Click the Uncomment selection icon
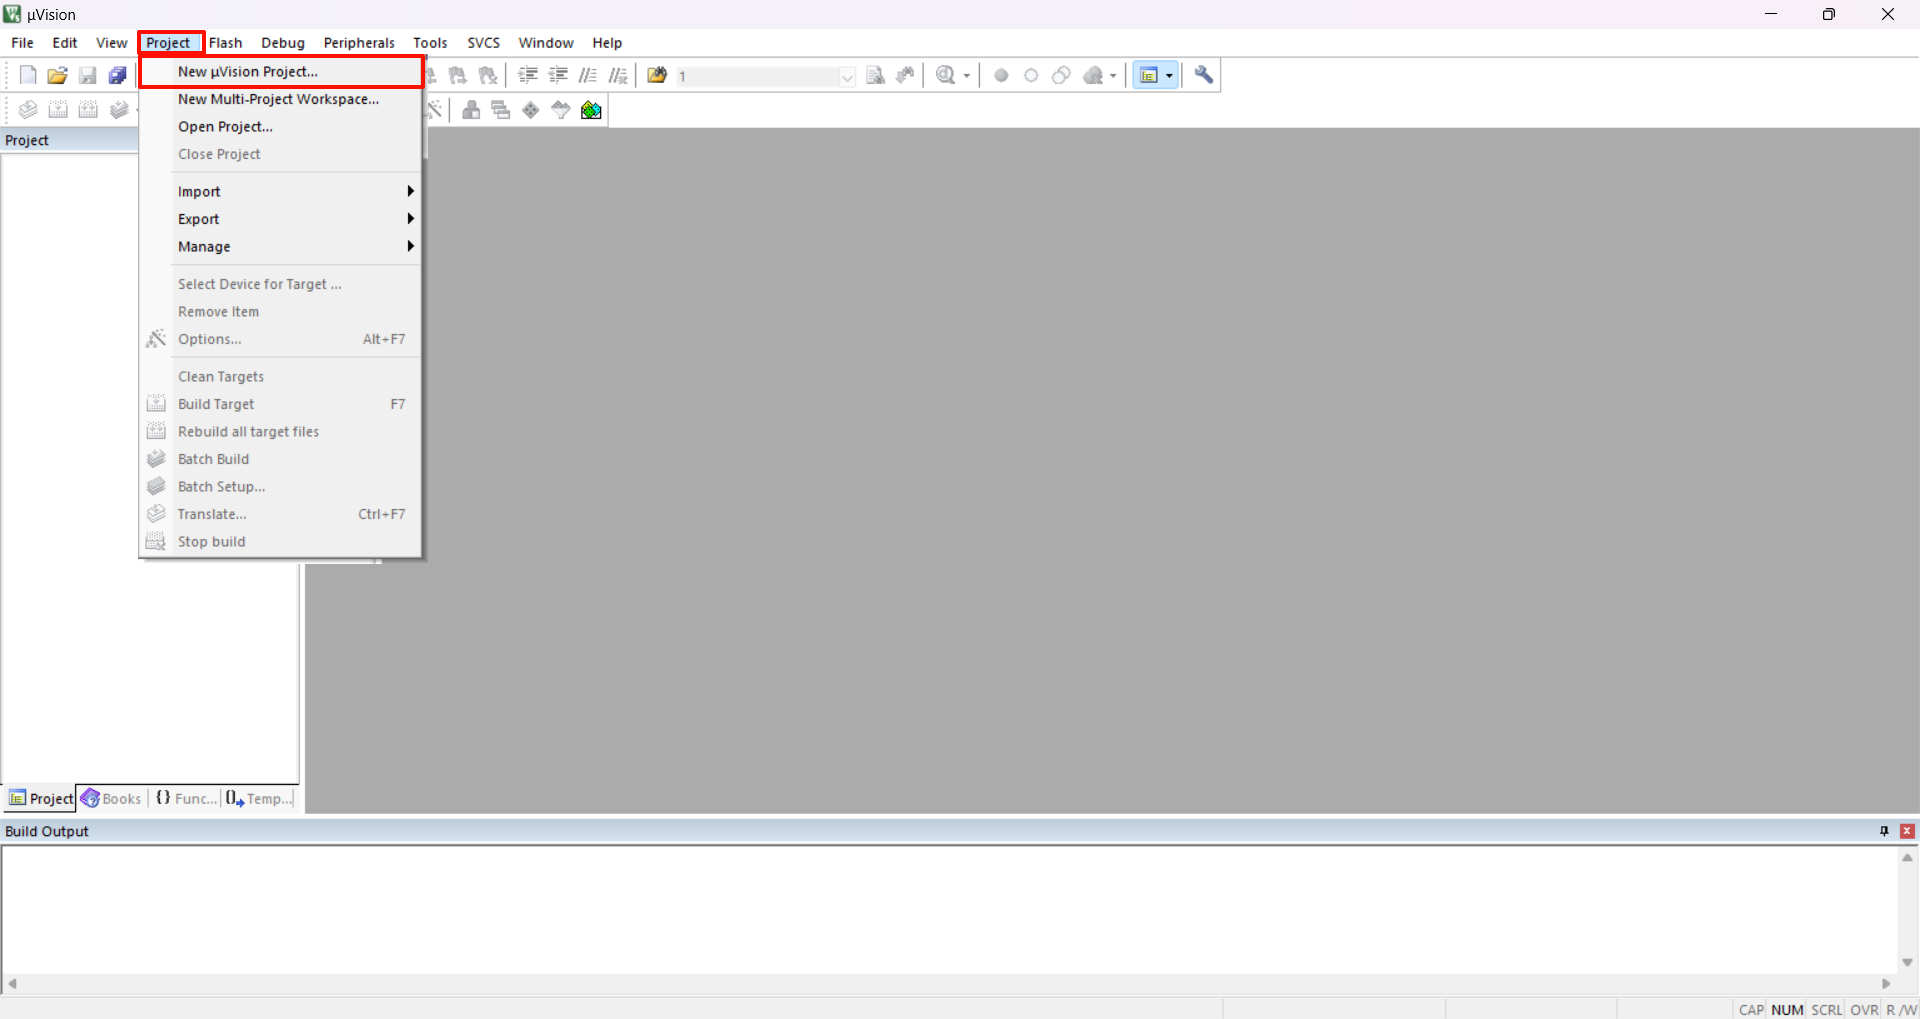 coord(618,75)
